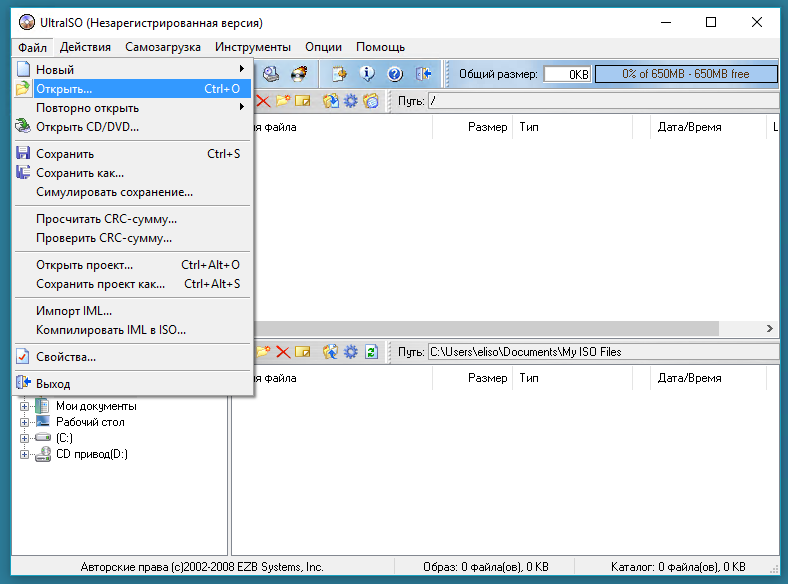Click extract files icon in upper image toolbar
Screen dimensions: 788x584
coord(331,101)
